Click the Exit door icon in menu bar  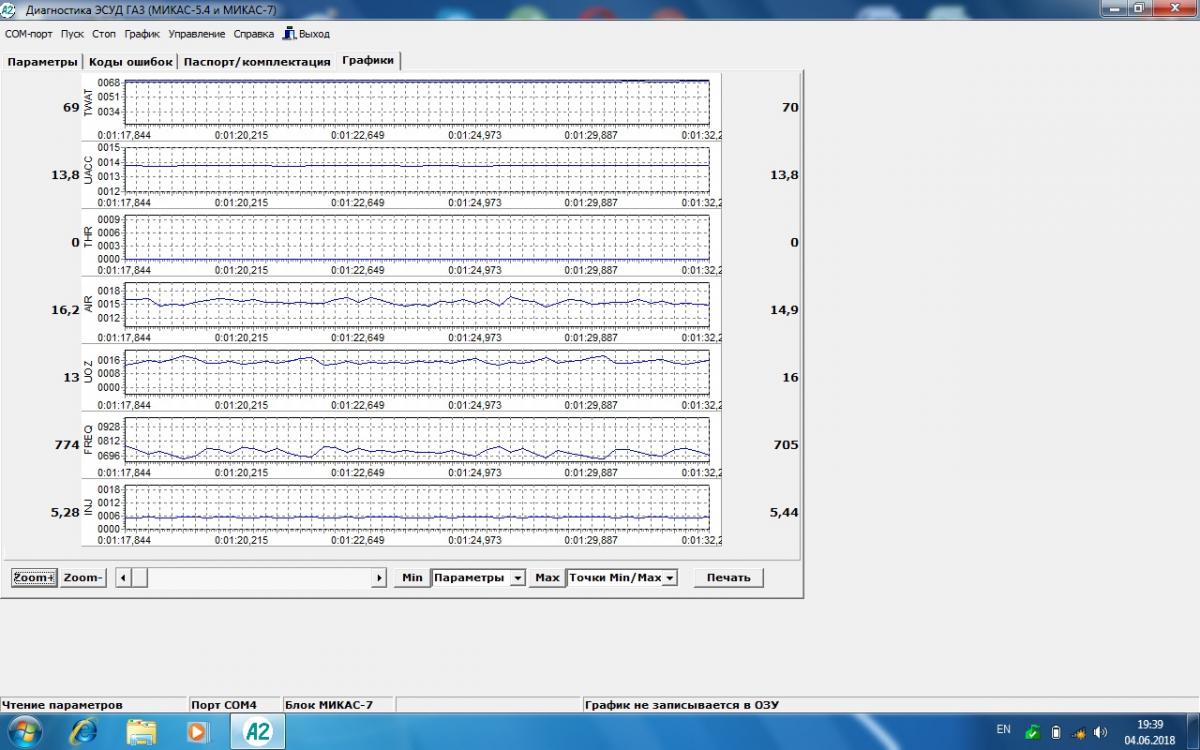pos(289,33)
